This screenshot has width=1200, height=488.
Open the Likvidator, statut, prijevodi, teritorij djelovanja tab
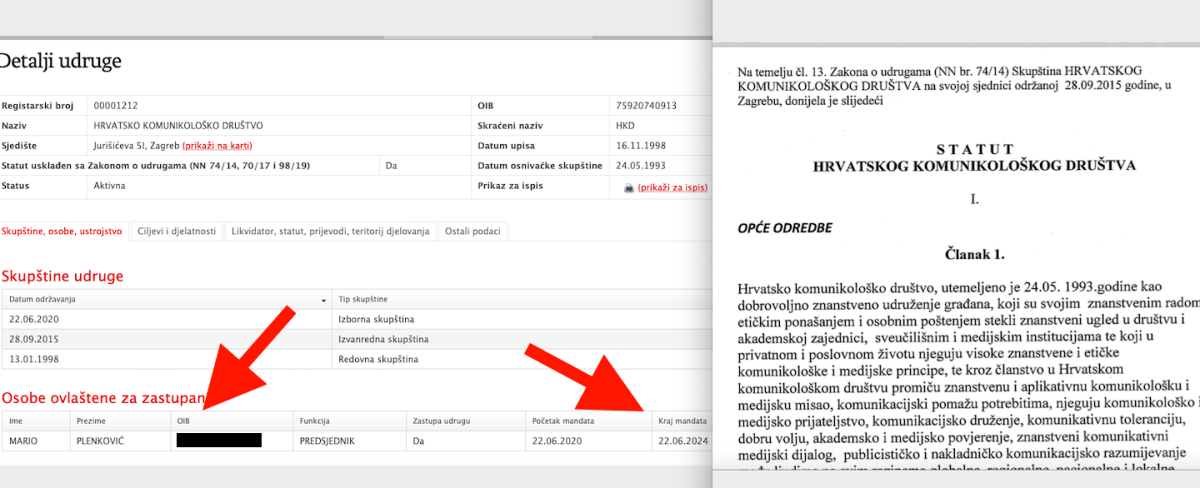coord(331,231)
